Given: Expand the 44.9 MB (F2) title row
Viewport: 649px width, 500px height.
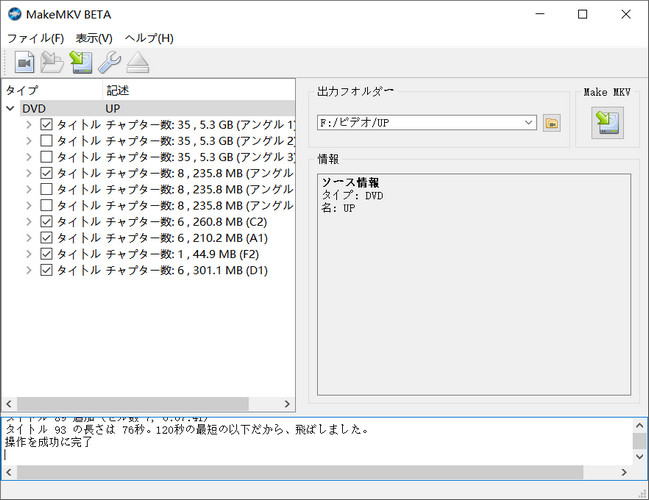Looking at the screenshot, I should pyautogui.click(x=29, y=254).
